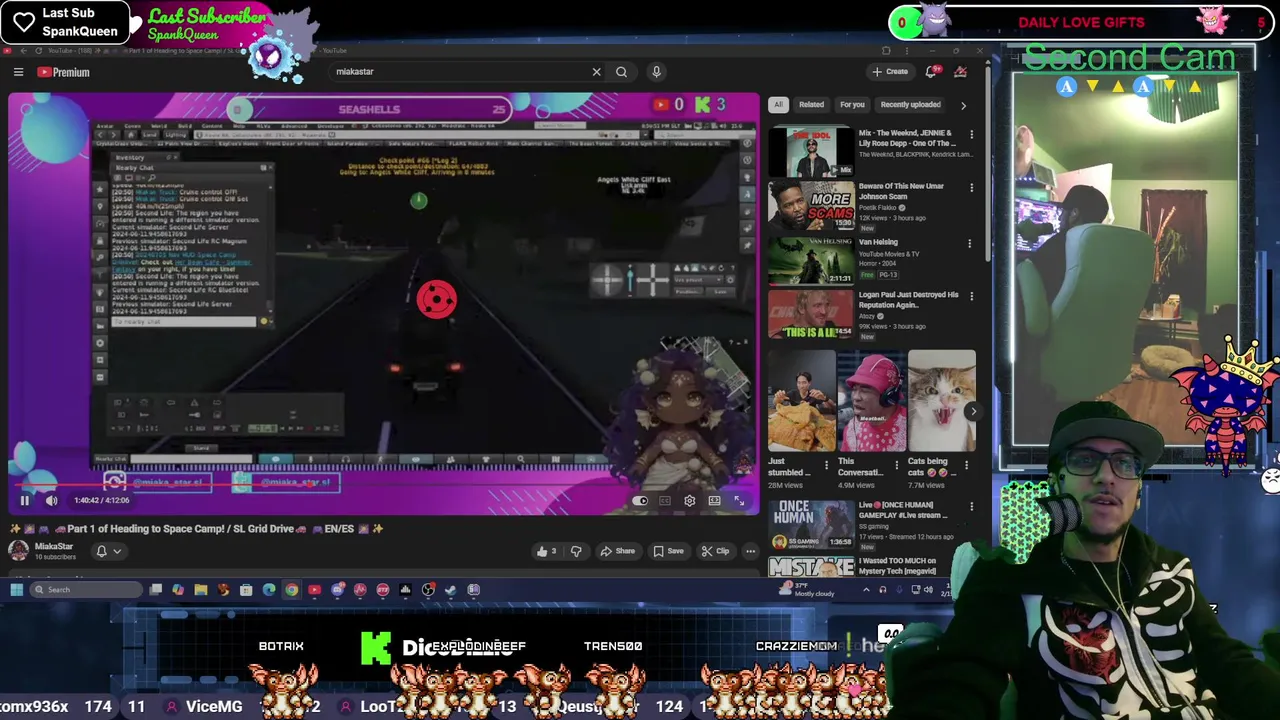This screenshot has height=720, width=1280.
Task: Open 'I Wasted TOO MUCH on Mystery Tech'
Action: pos(897,566)
